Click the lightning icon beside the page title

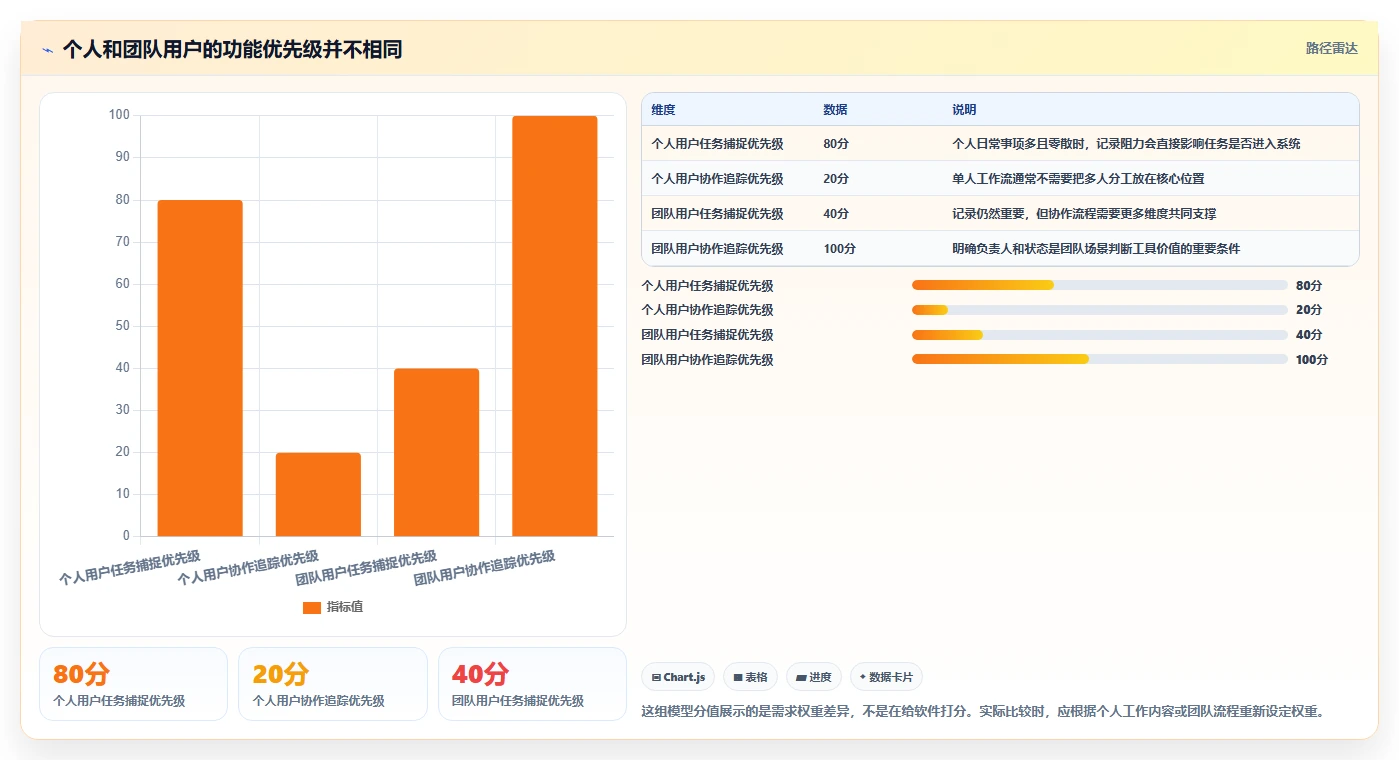point(48,50)
